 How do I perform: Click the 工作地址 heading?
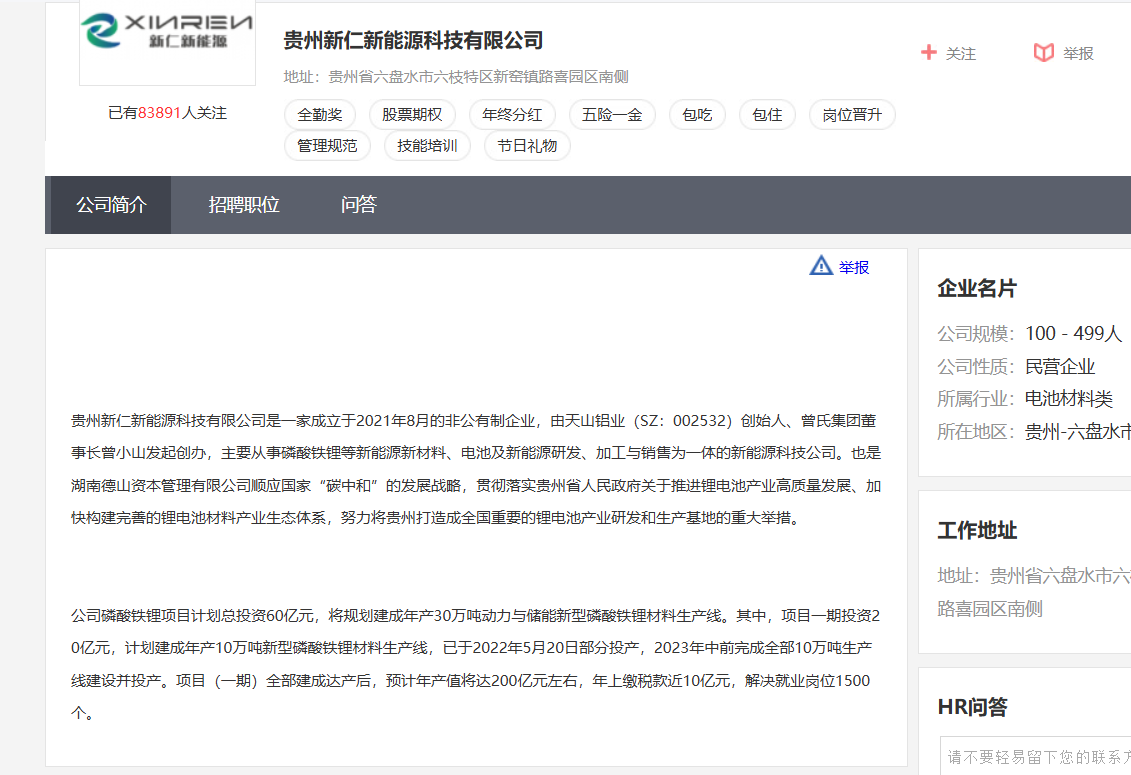(977, 530)
